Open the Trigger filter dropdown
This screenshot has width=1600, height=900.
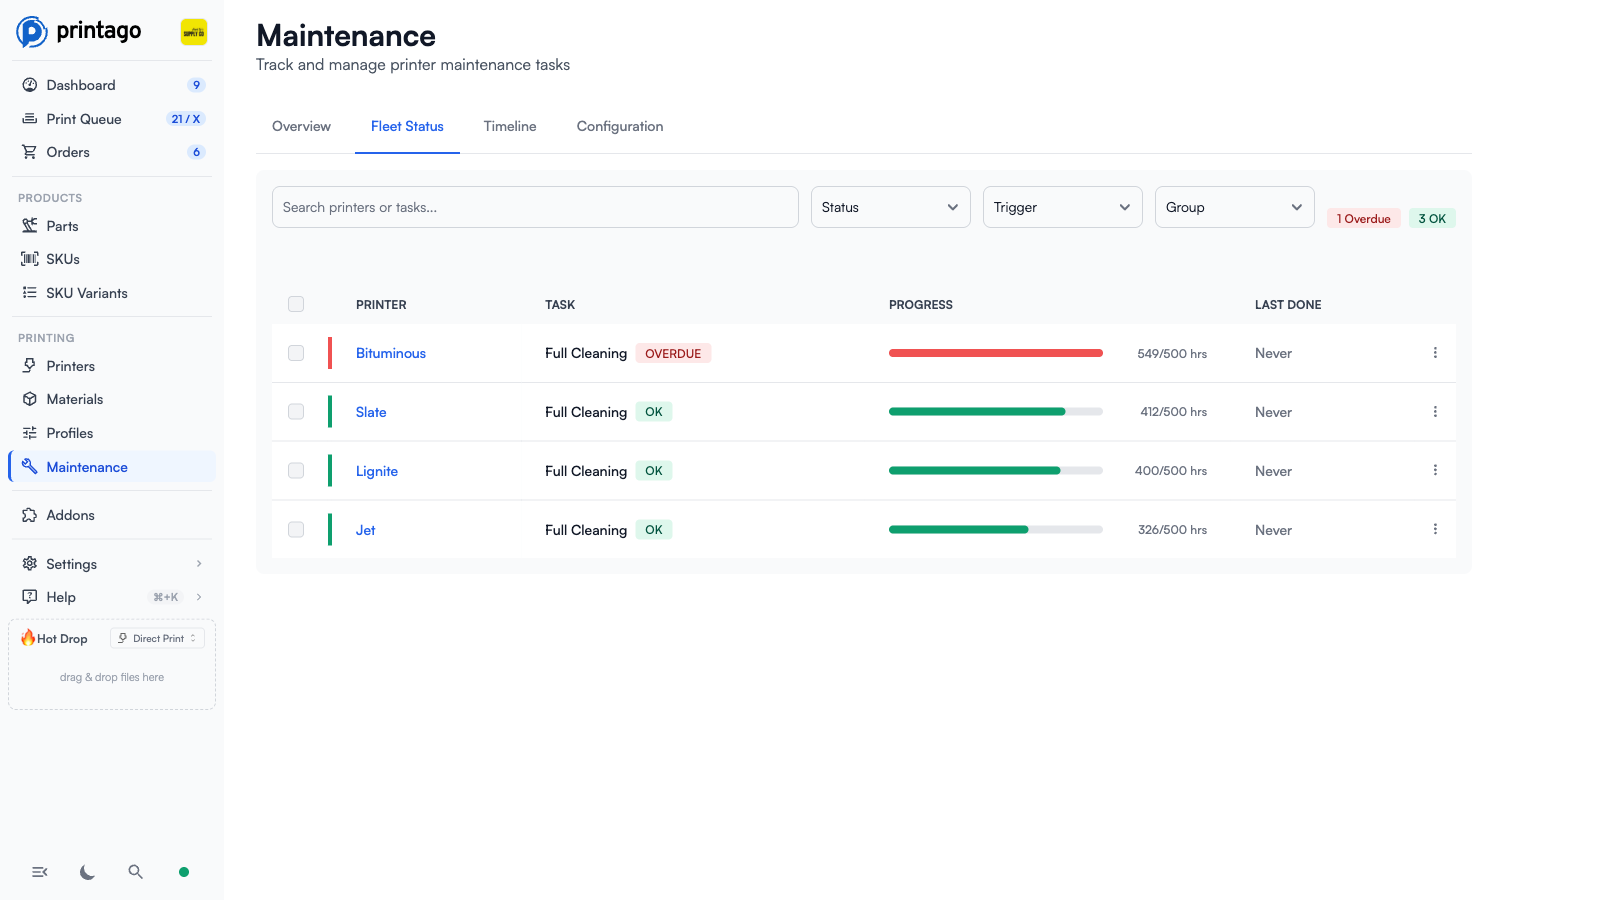tap(1063, 207)
